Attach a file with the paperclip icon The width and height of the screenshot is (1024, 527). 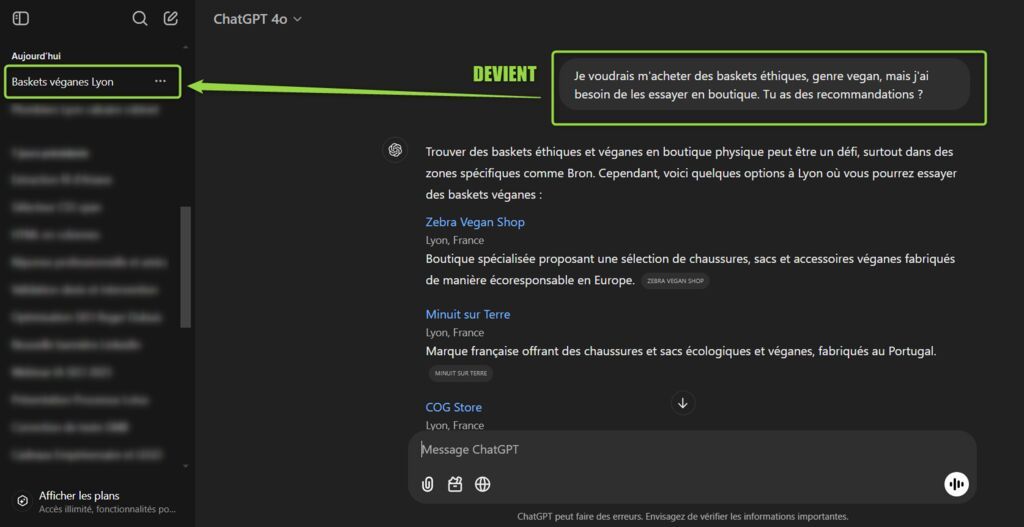[427, 485]
